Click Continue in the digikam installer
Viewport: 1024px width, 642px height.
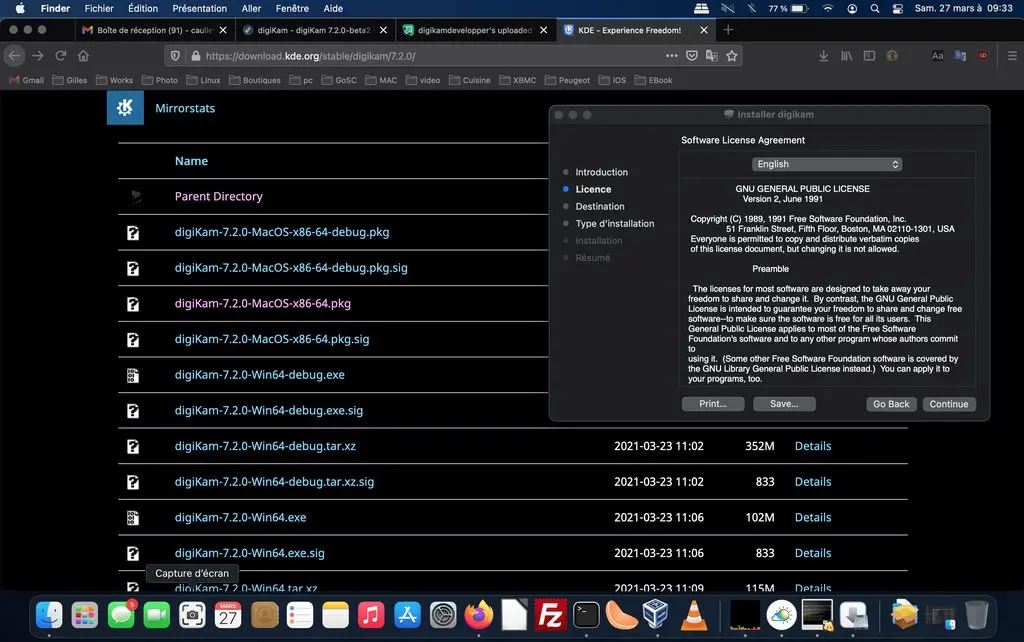point(948,404)
